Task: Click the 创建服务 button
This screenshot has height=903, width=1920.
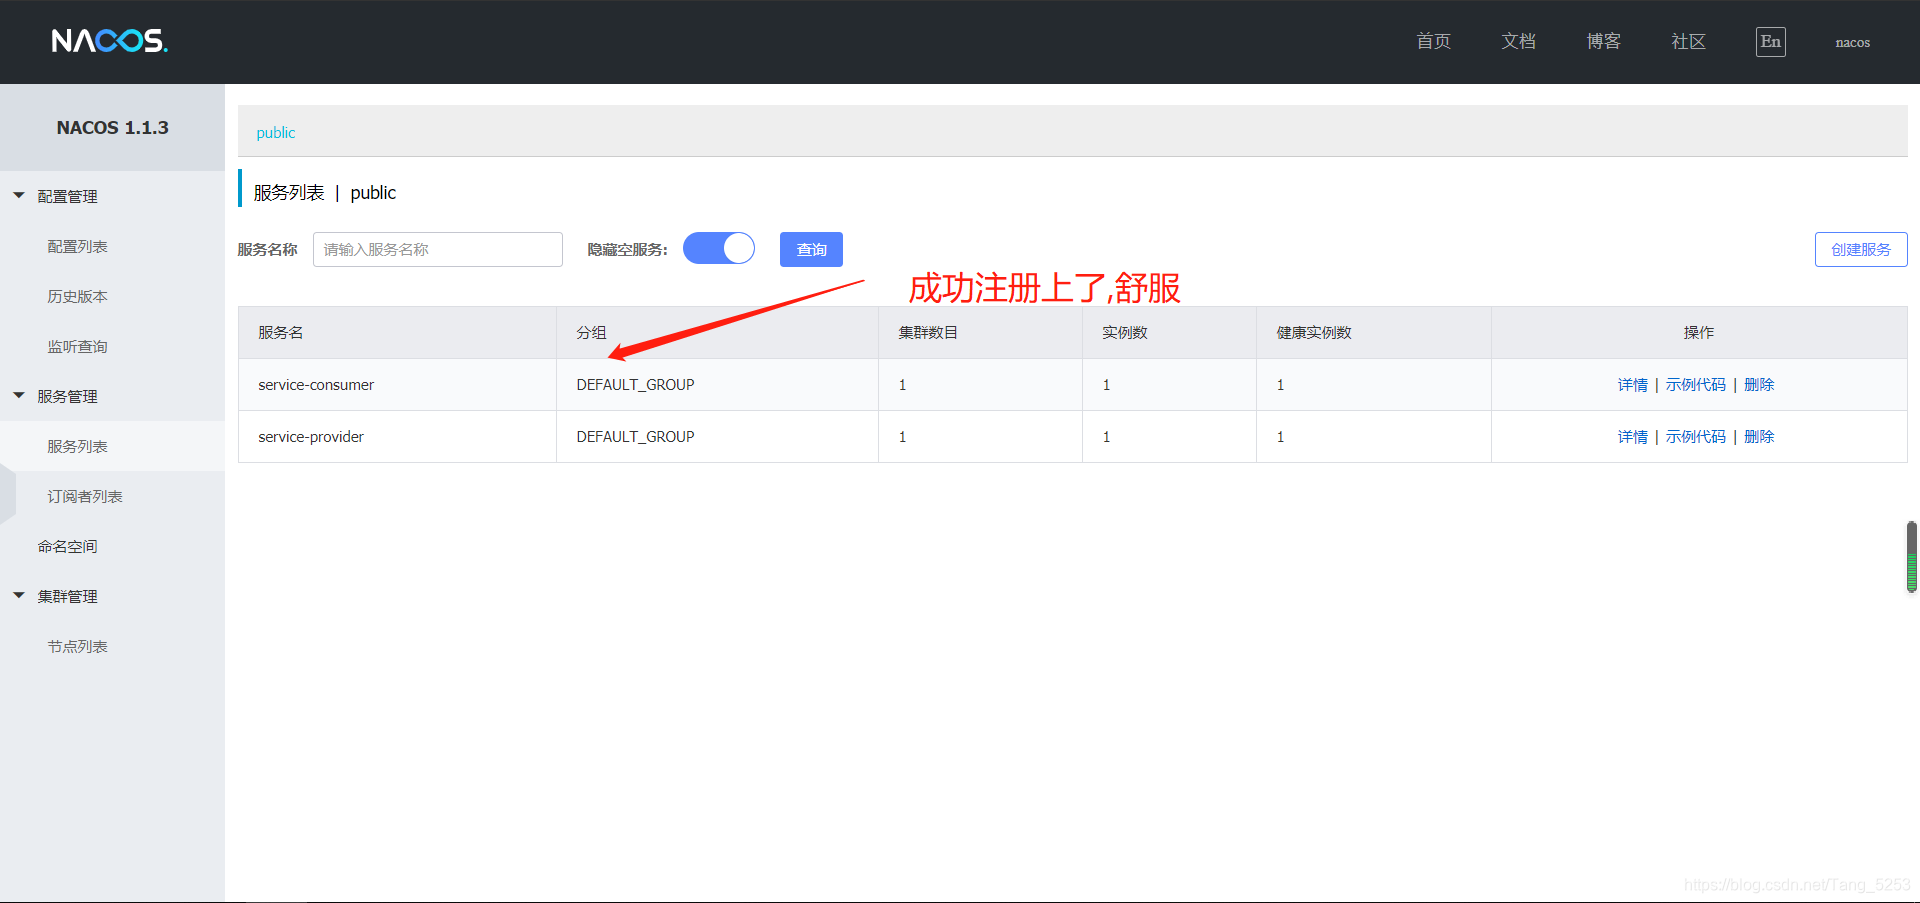Action: pos(1861,249)
